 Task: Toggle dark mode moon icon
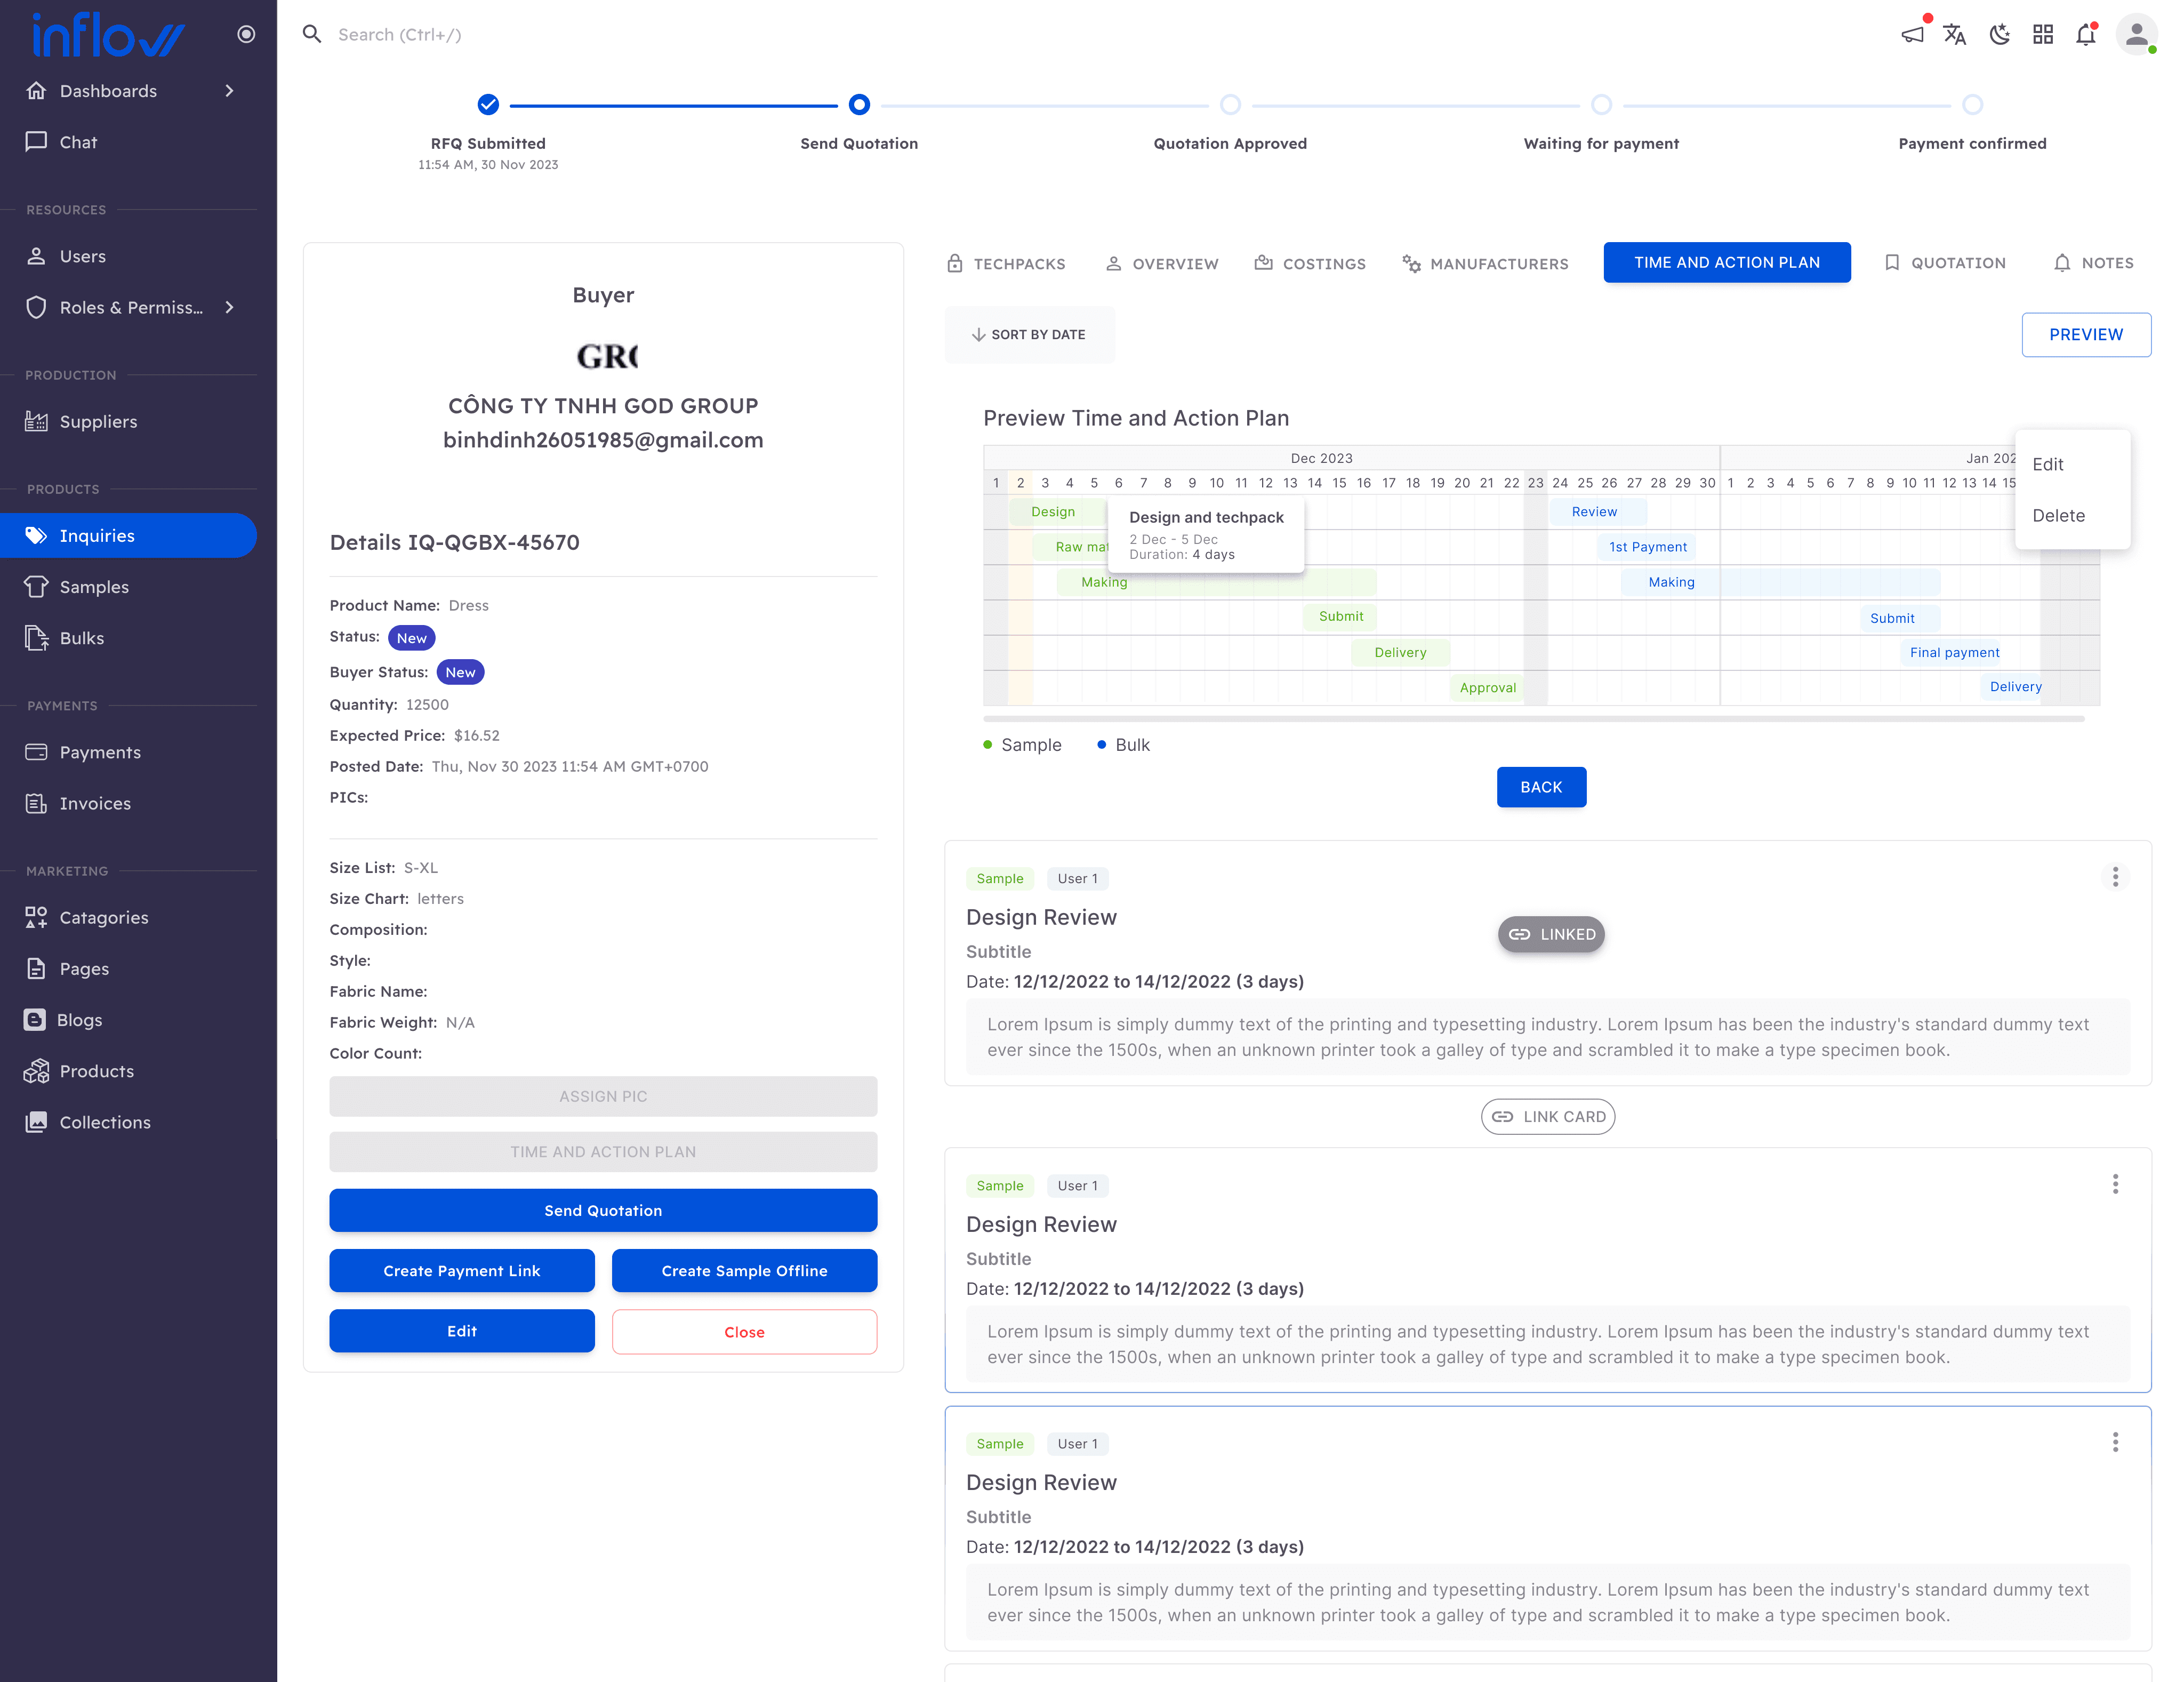tap(1999, 35)
